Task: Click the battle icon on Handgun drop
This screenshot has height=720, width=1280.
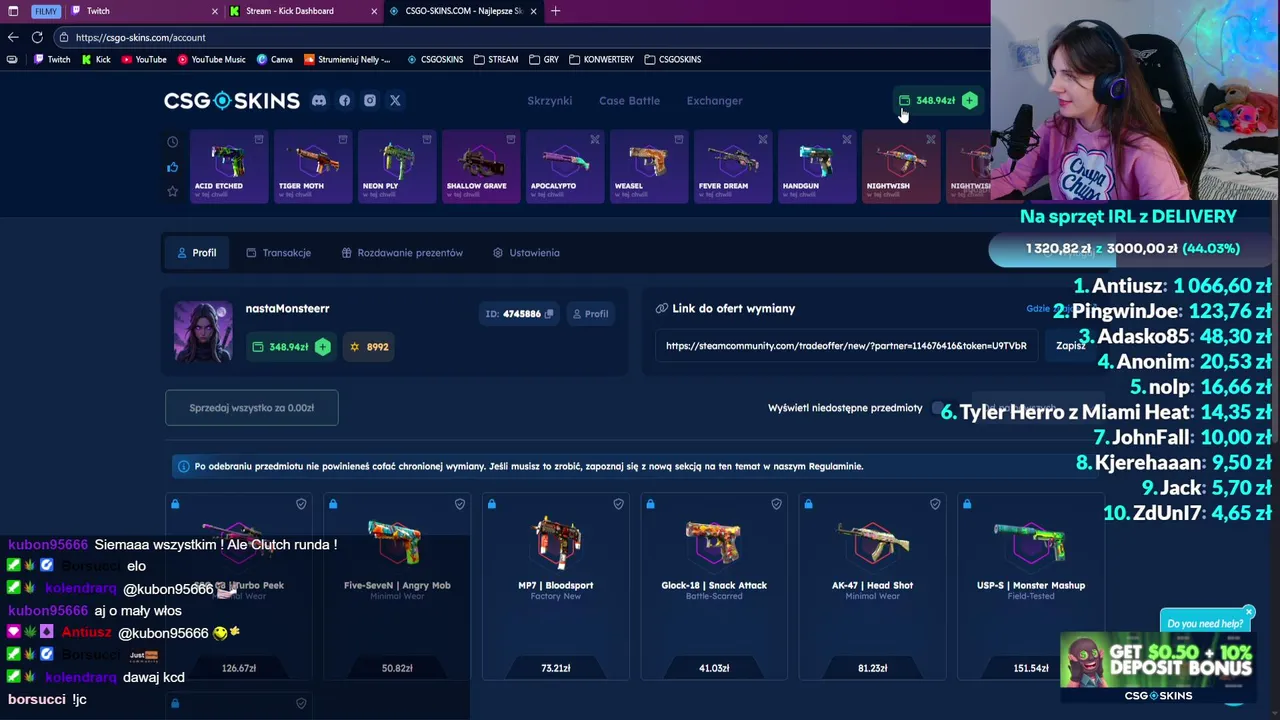Action: click(x=847, y=139)
